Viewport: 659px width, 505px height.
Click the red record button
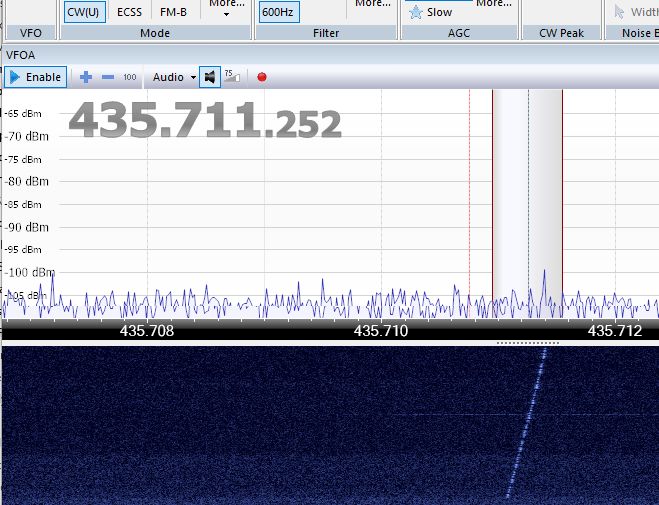click(262, 77)
